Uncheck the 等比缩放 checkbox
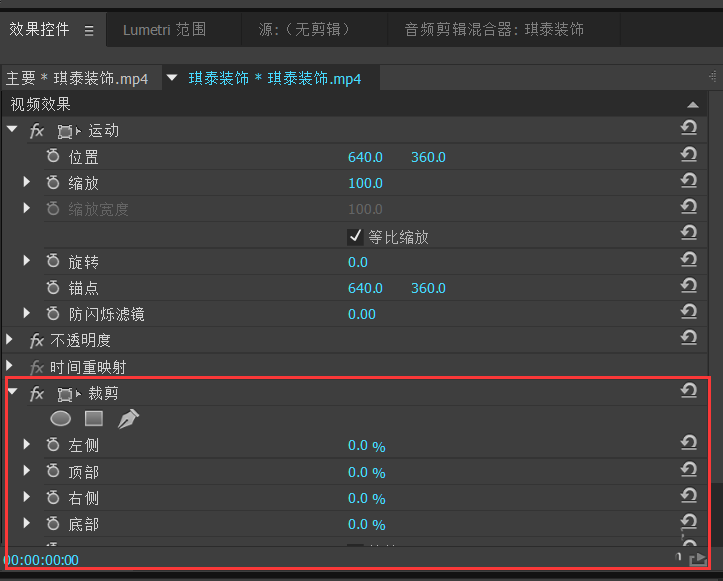Viewport: 723px width, 581px height. click(x=355, y=237)
